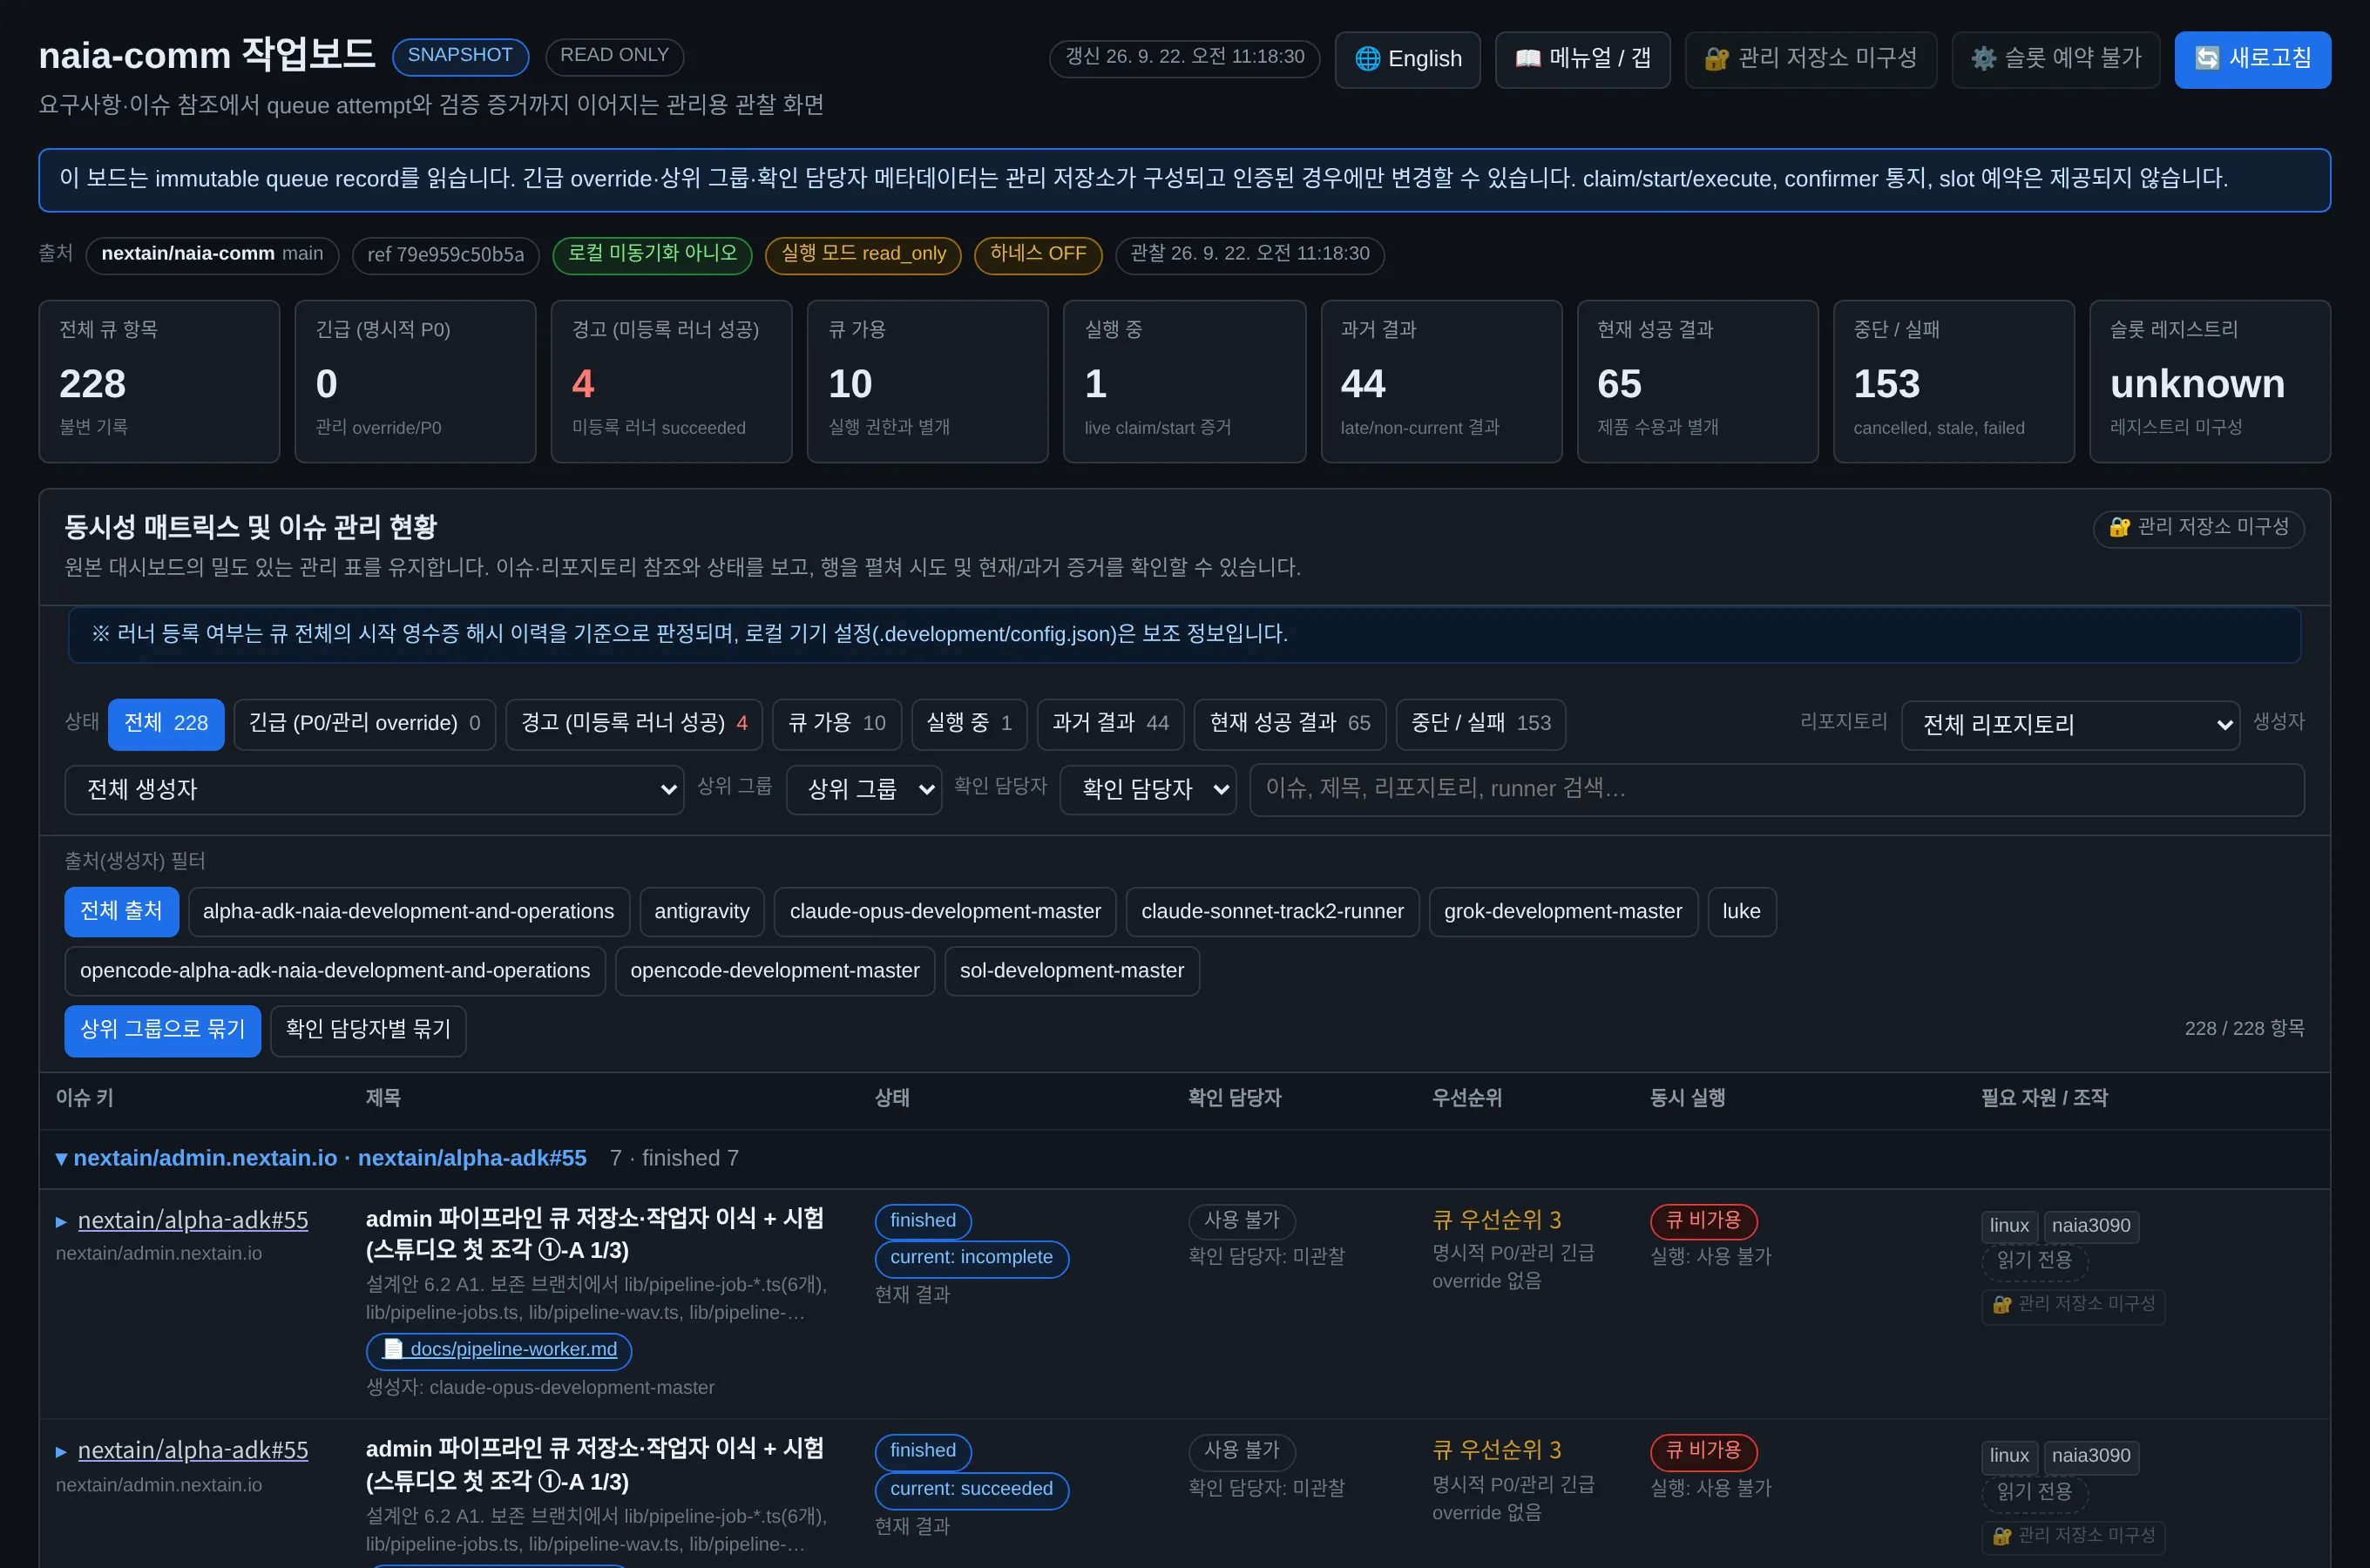2370x1568 pixels.
Task: Toggle the 실행 중 1 filter chip
Action: pos(969,723)
